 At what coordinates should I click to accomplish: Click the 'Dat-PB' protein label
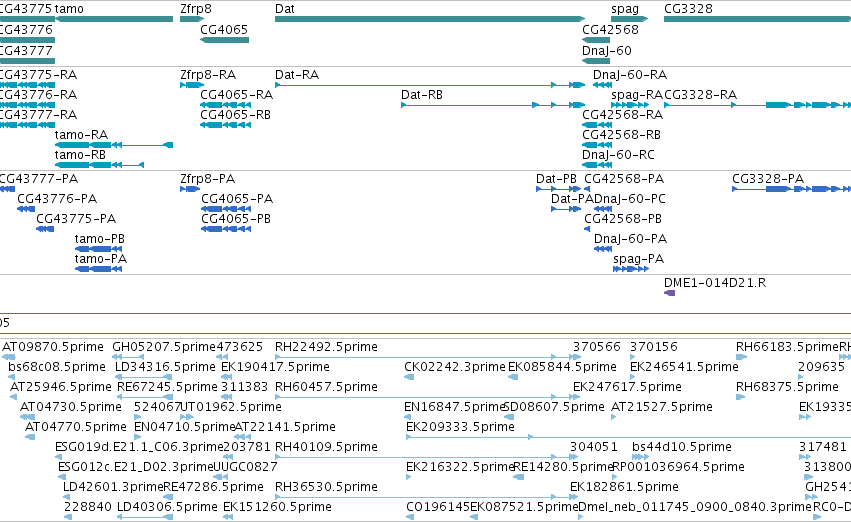click(556, 179)
